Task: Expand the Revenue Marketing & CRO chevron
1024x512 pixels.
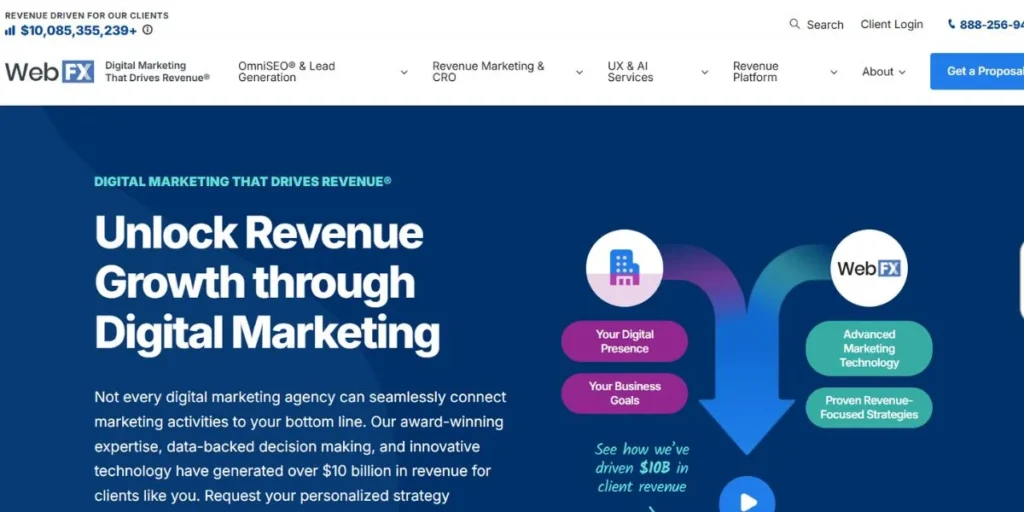Action: (x=579, y=72)
